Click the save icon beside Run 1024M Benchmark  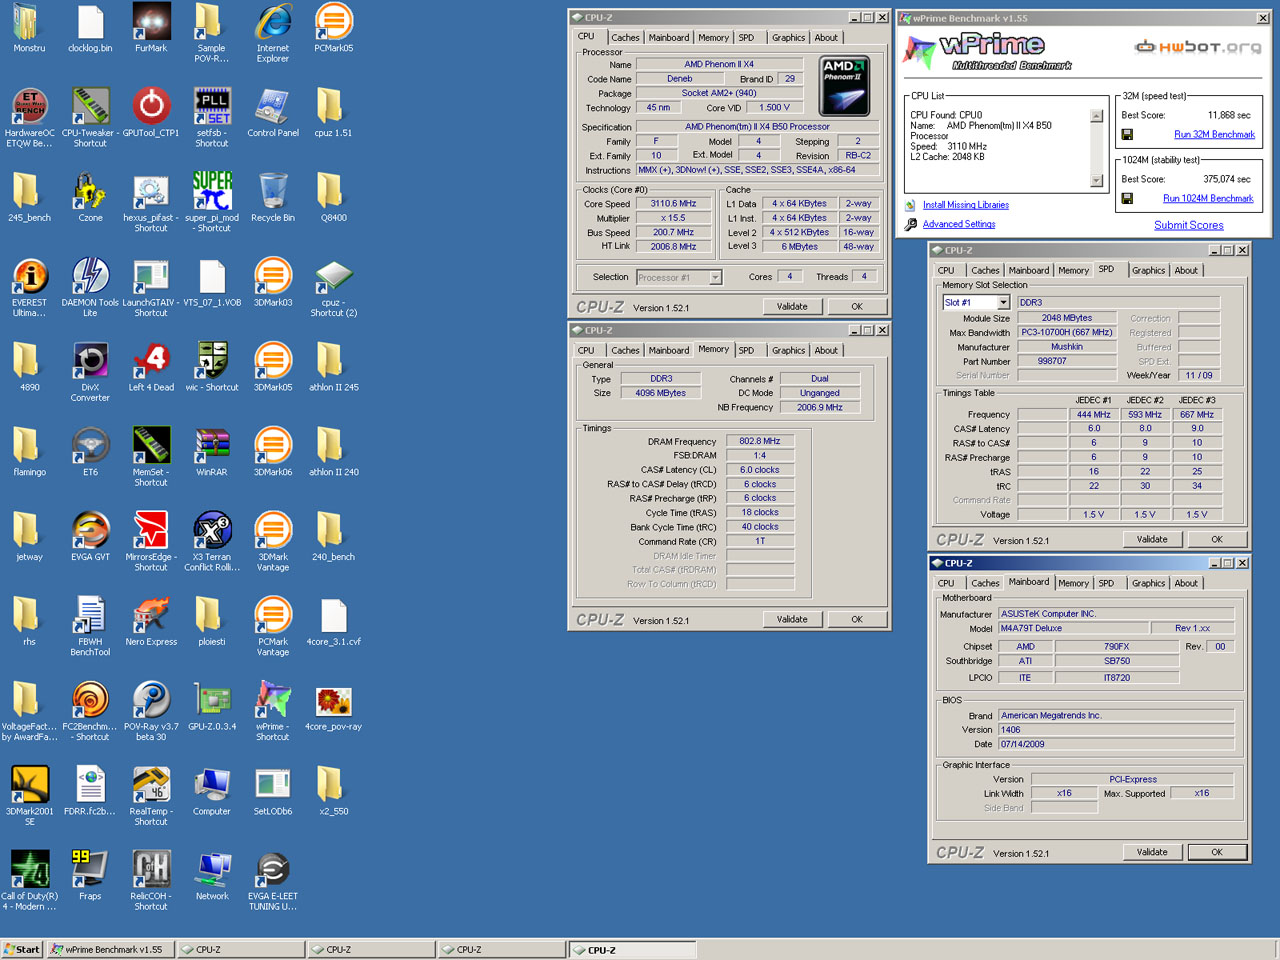click(1127, 198)
